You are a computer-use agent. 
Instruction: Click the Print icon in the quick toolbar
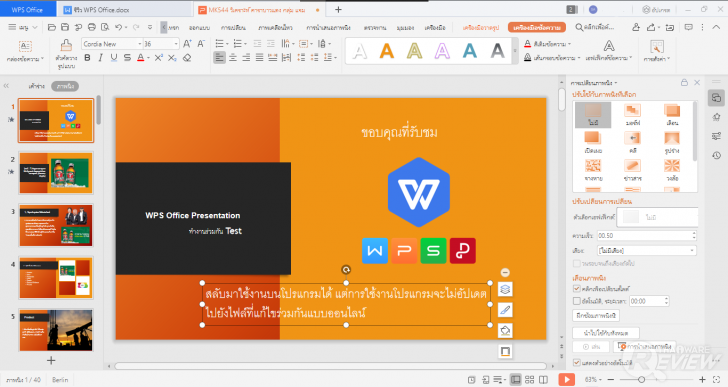pyautogui.click(x=92, y=27)
